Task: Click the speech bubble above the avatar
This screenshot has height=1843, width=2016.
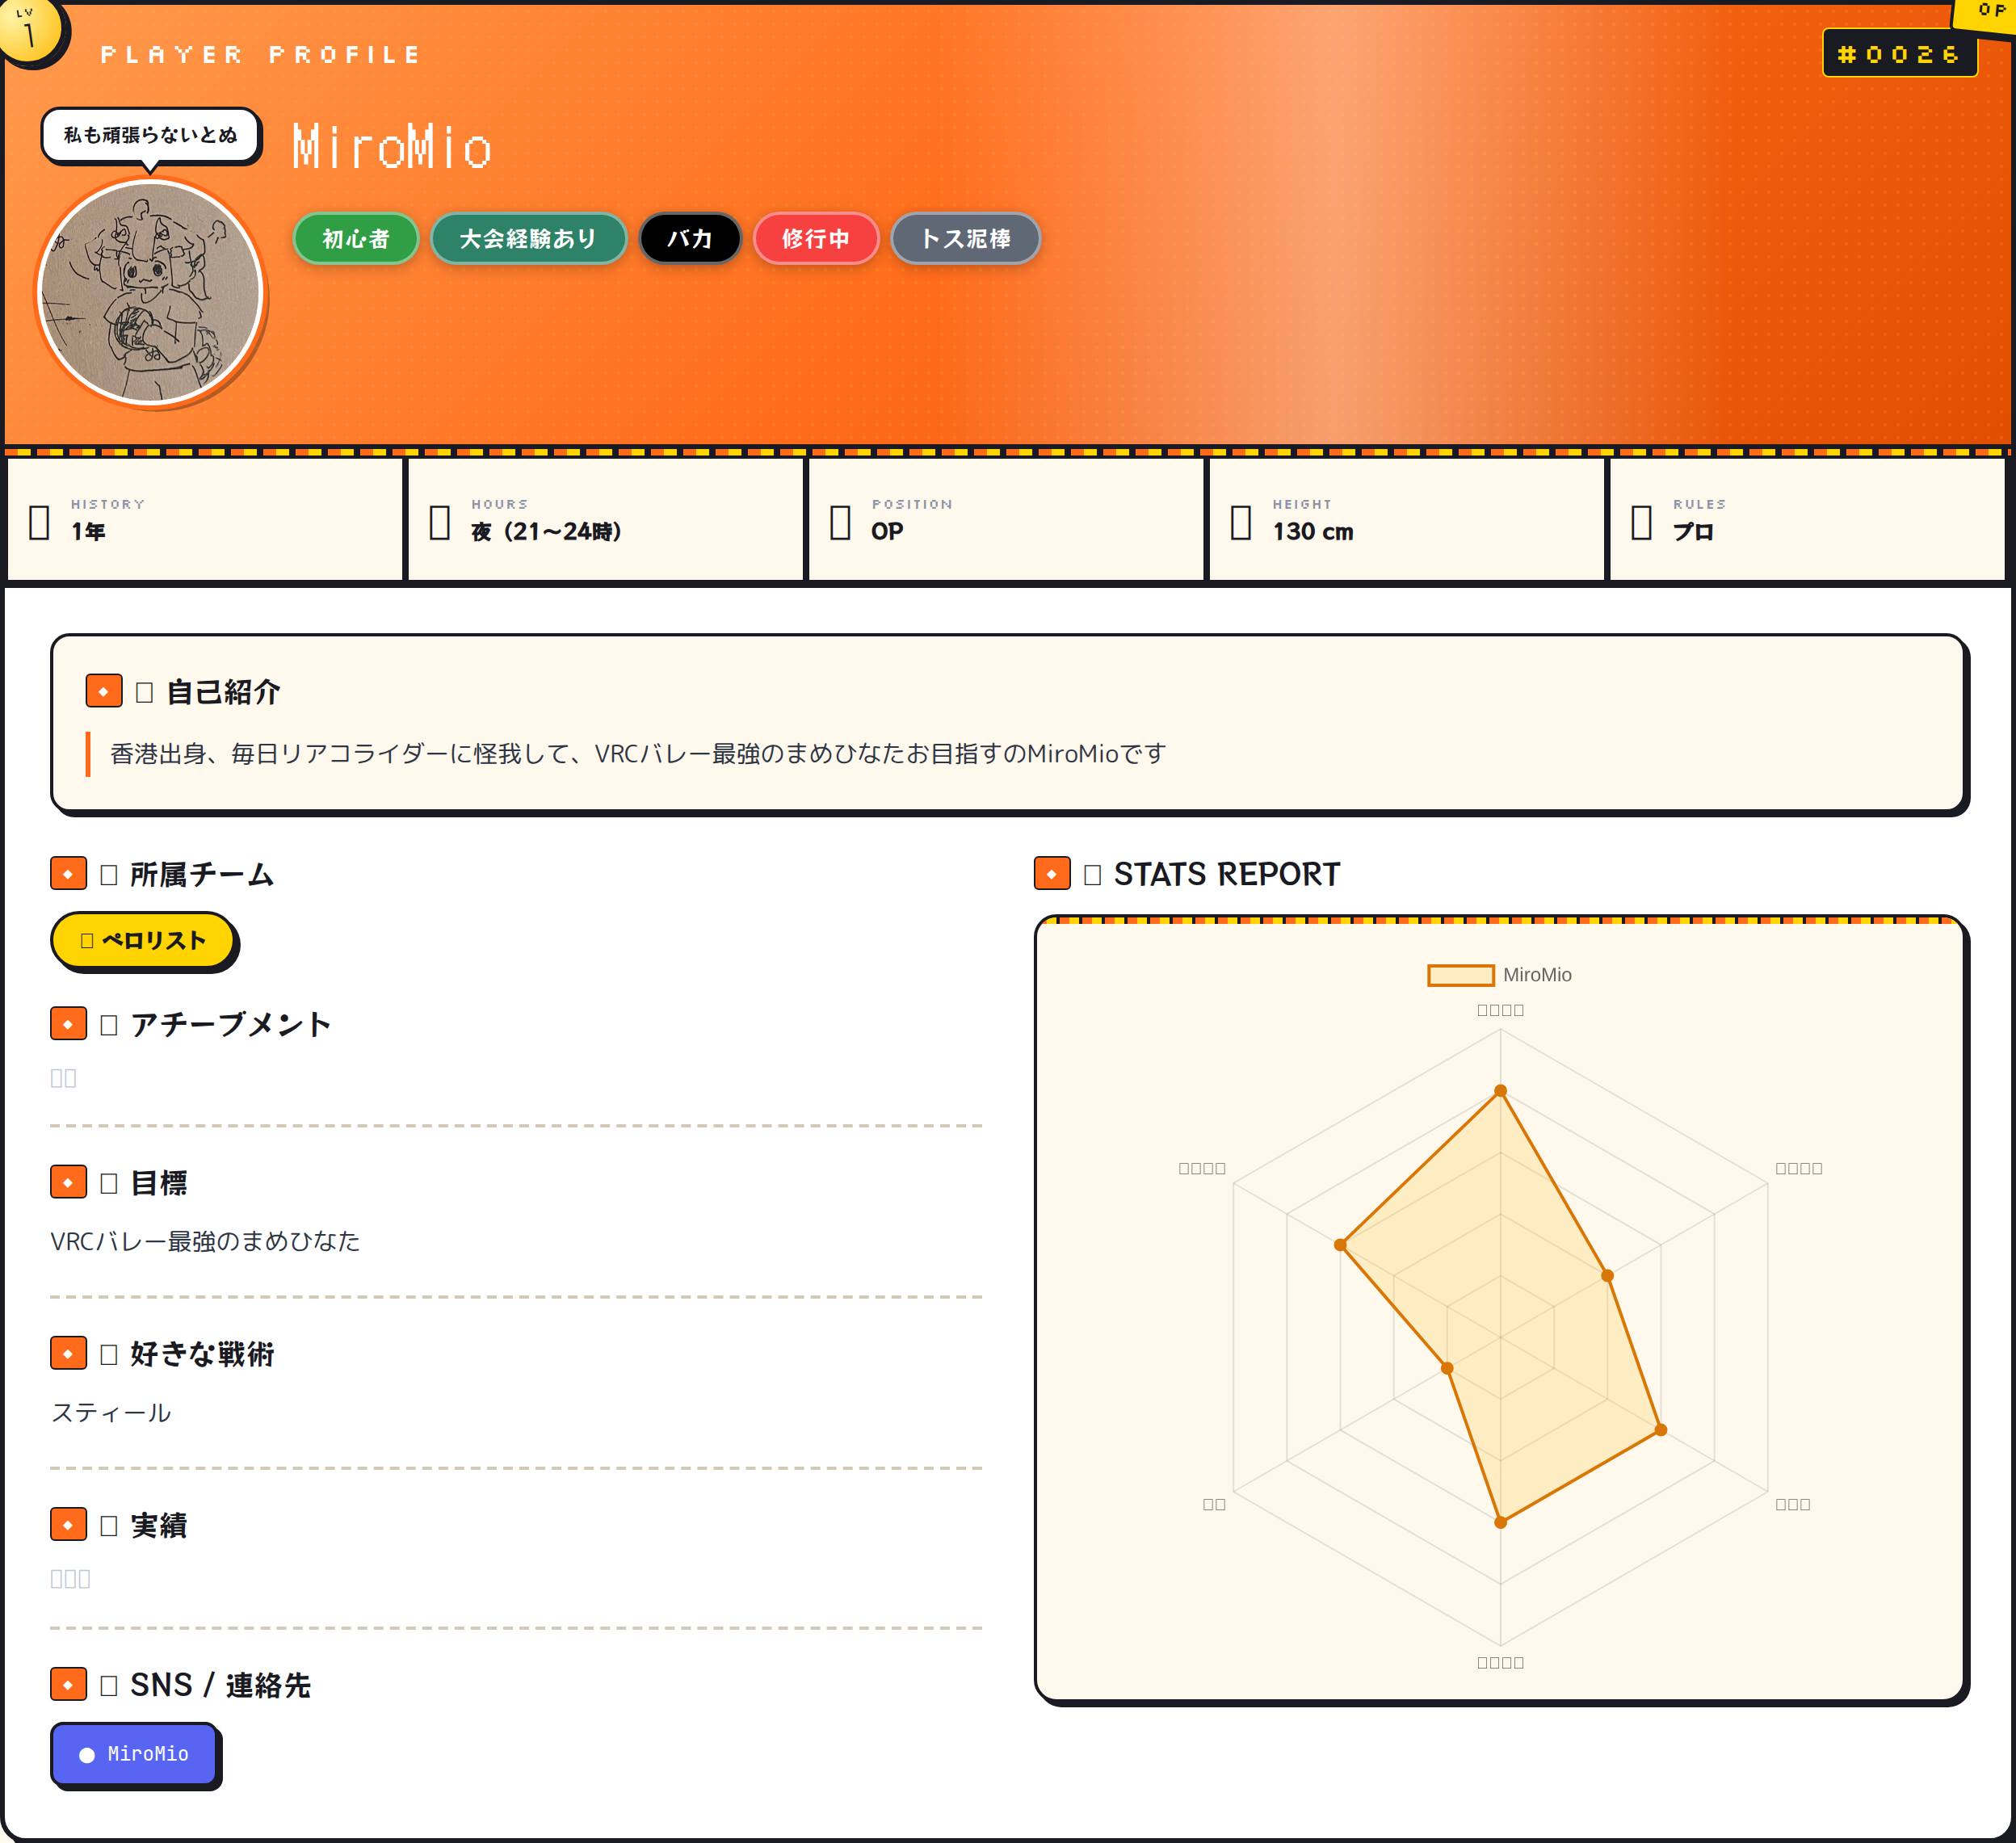Action: tap(151, 135)
